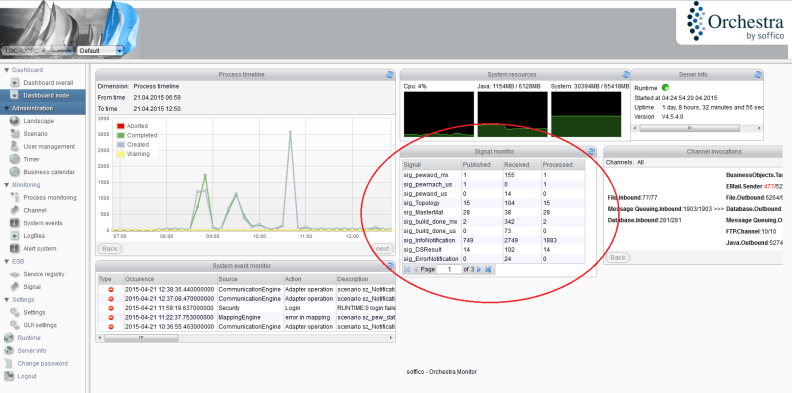Open the LOCALORC dropdown in header
792x393 pixels.
[37, 51]
